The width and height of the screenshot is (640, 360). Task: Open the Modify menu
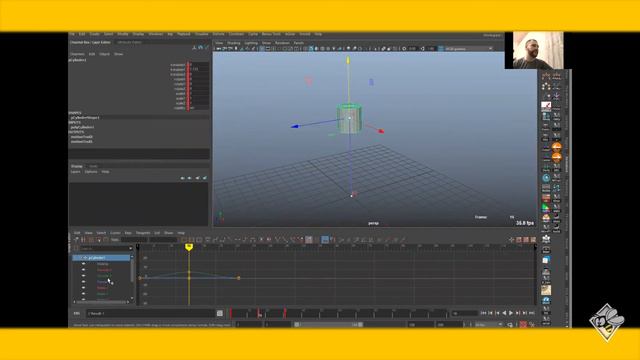point(123,34)
